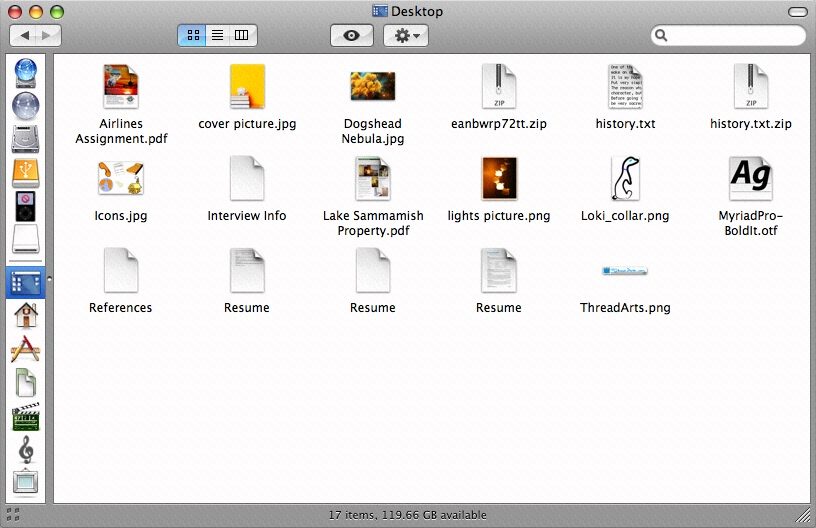Switch to list view mode
816x528 pixels.
(218, 35)
